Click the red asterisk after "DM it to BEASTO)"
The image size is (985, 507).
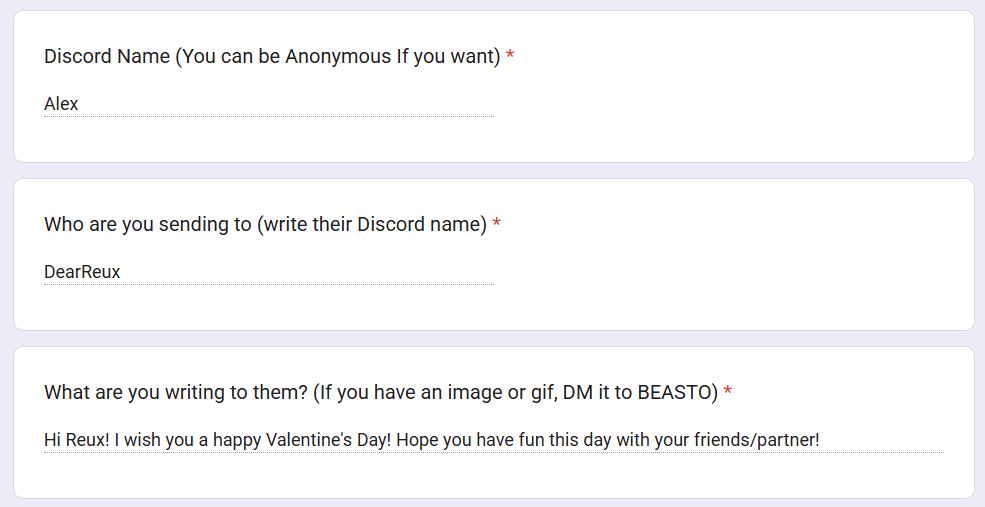728,393
